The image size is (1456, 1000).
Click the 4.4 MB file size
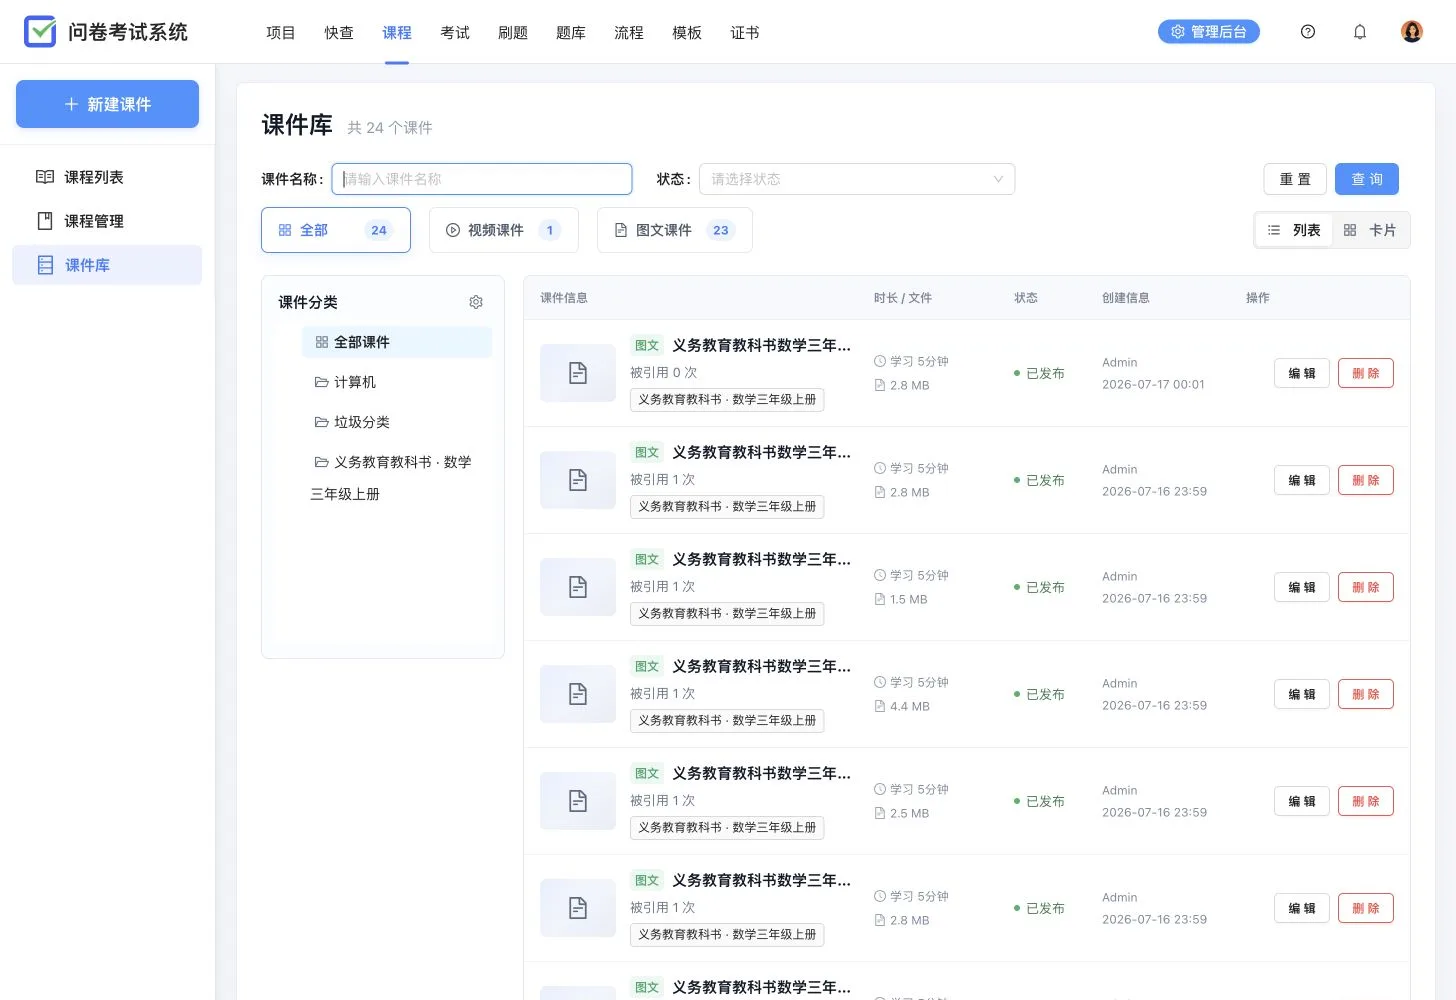point(910,706)
